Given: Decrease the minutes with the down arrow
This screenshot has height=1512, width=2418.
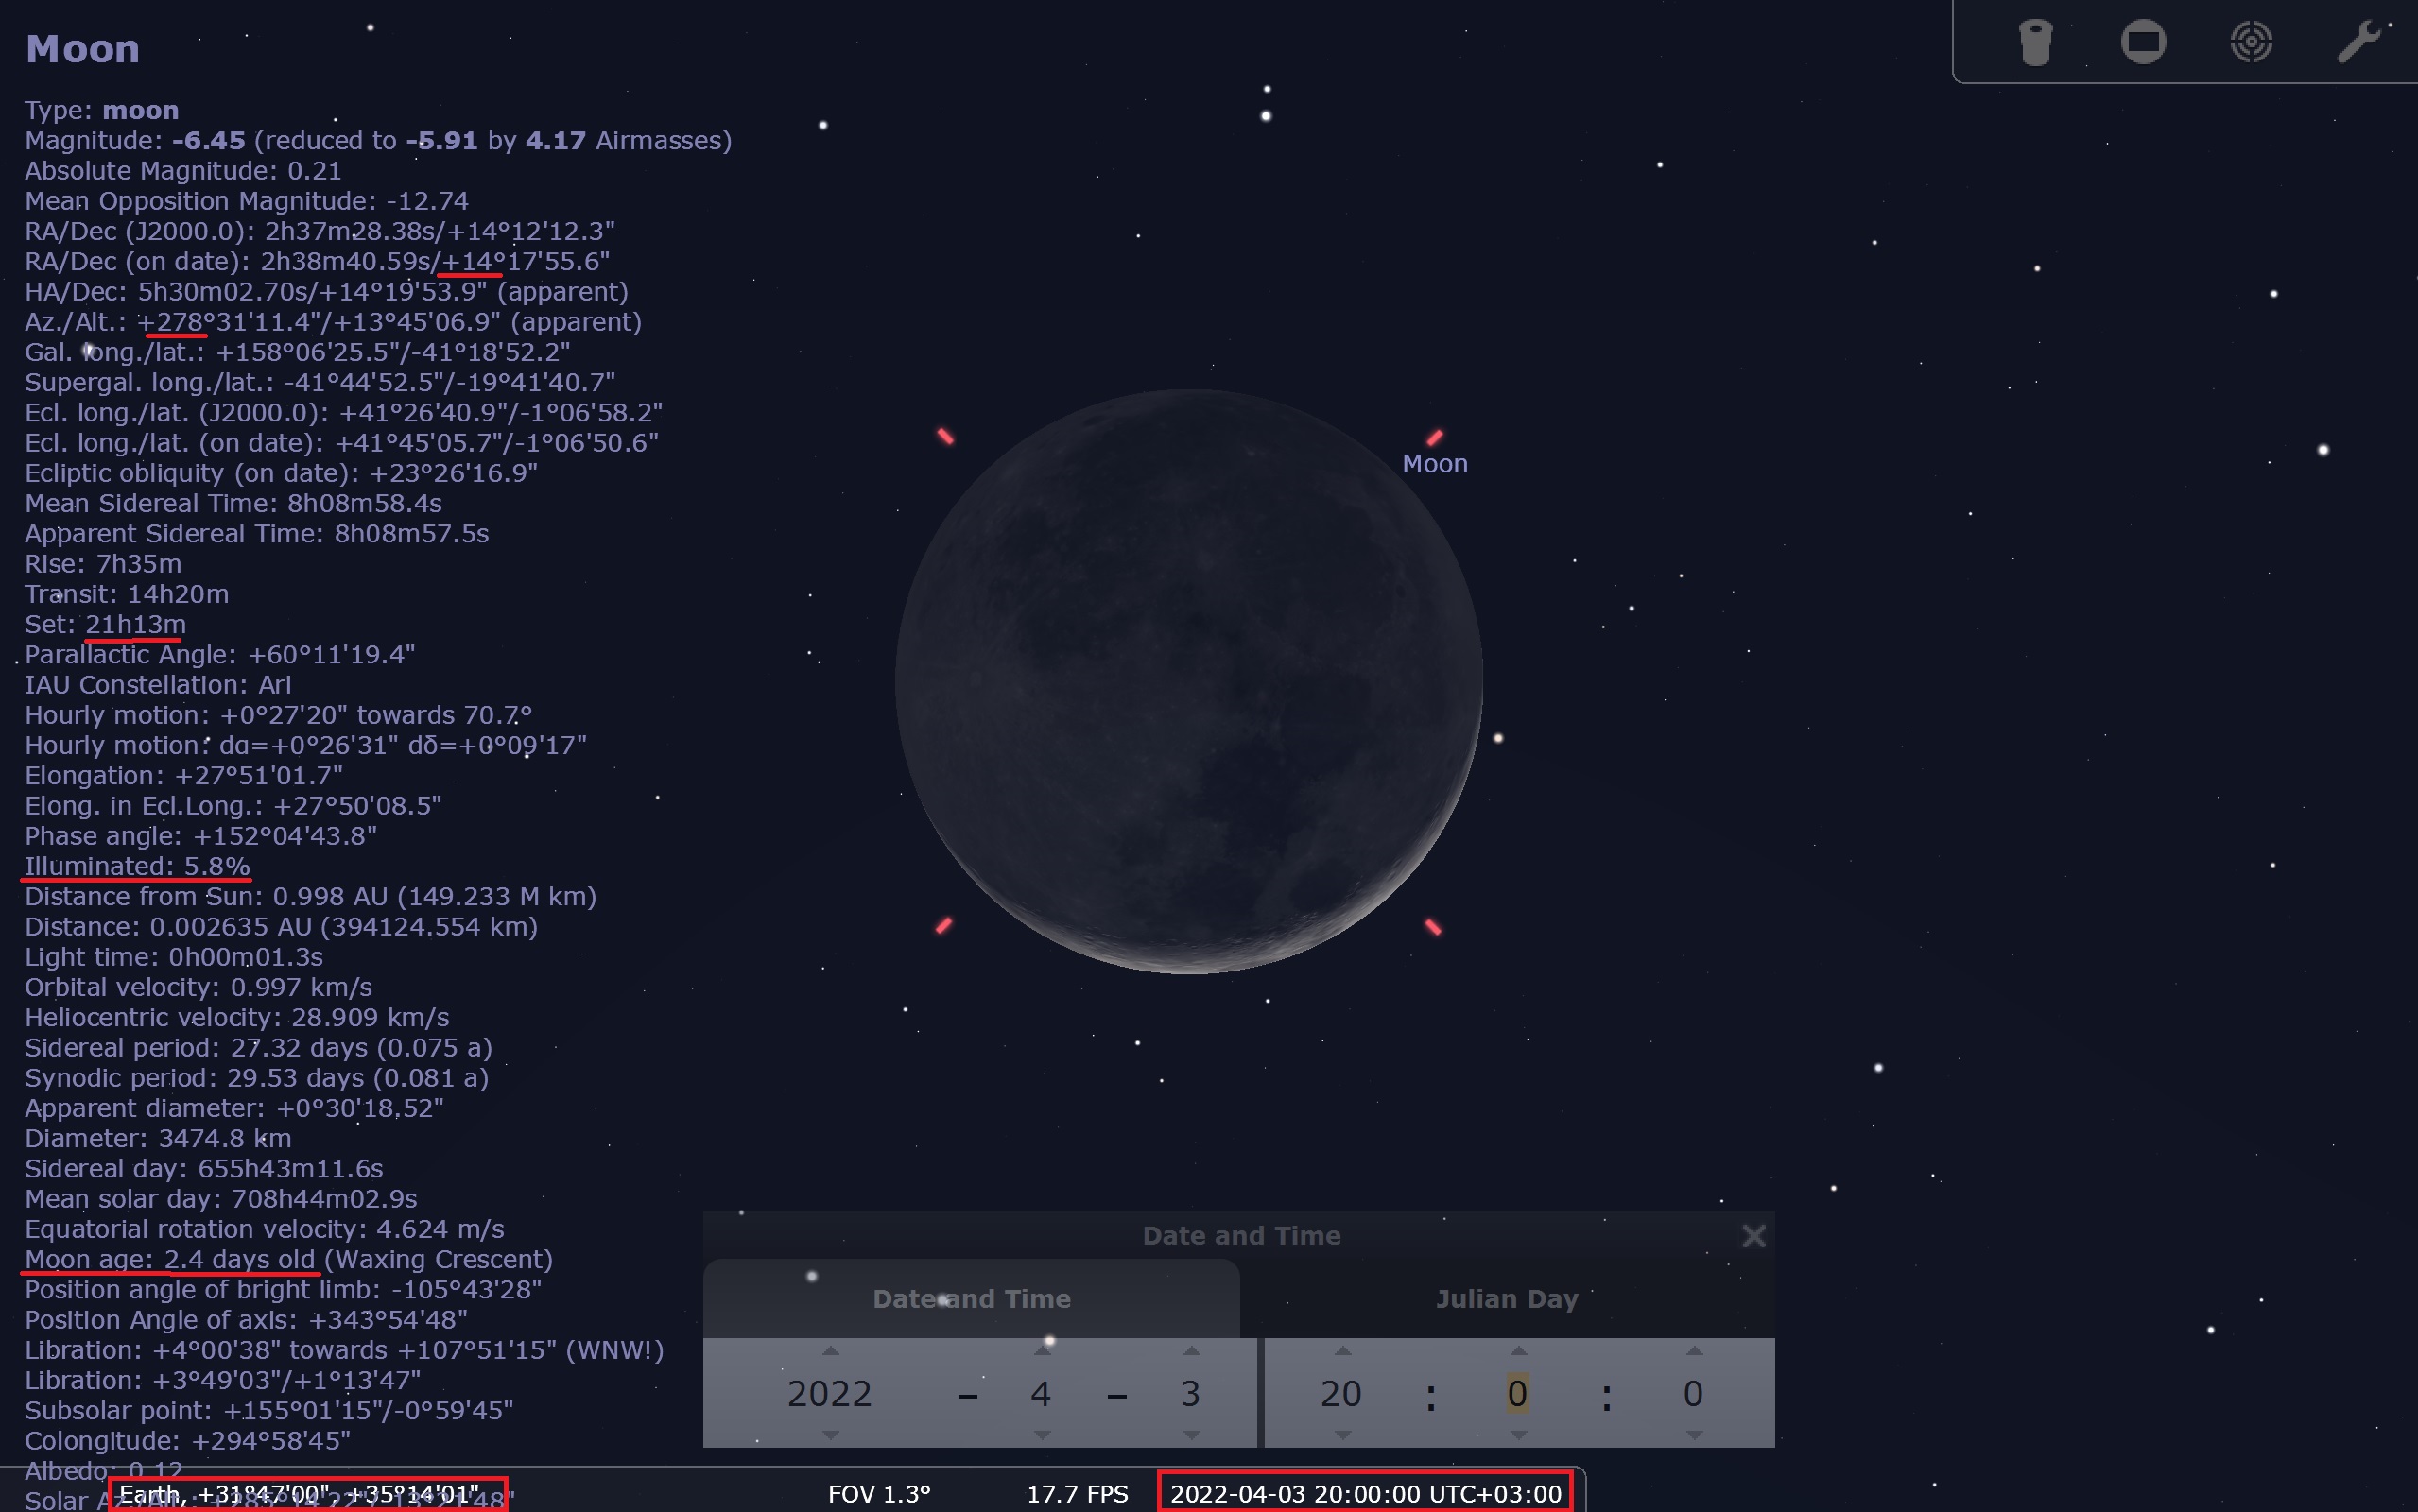Looking at the screenshot, I should click(x=1518, y=1435).
